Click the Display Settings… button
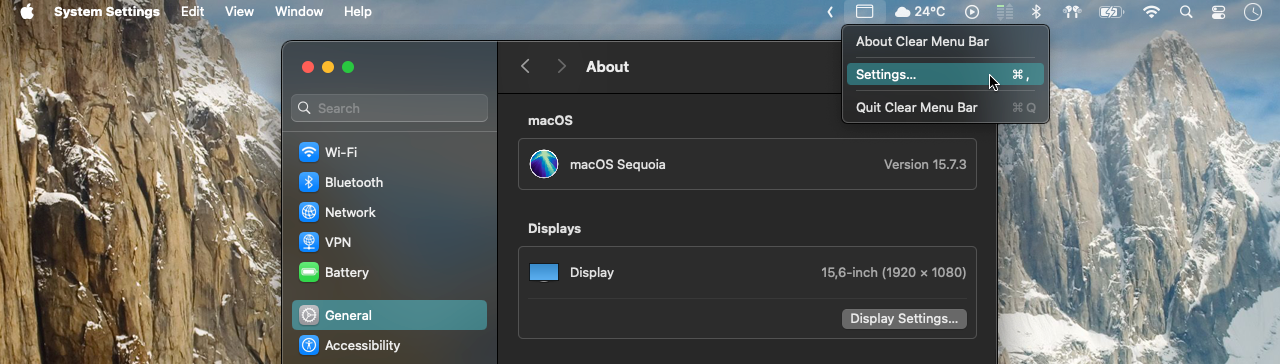This screenshot has height=364, width=1280. pos(904,319)
